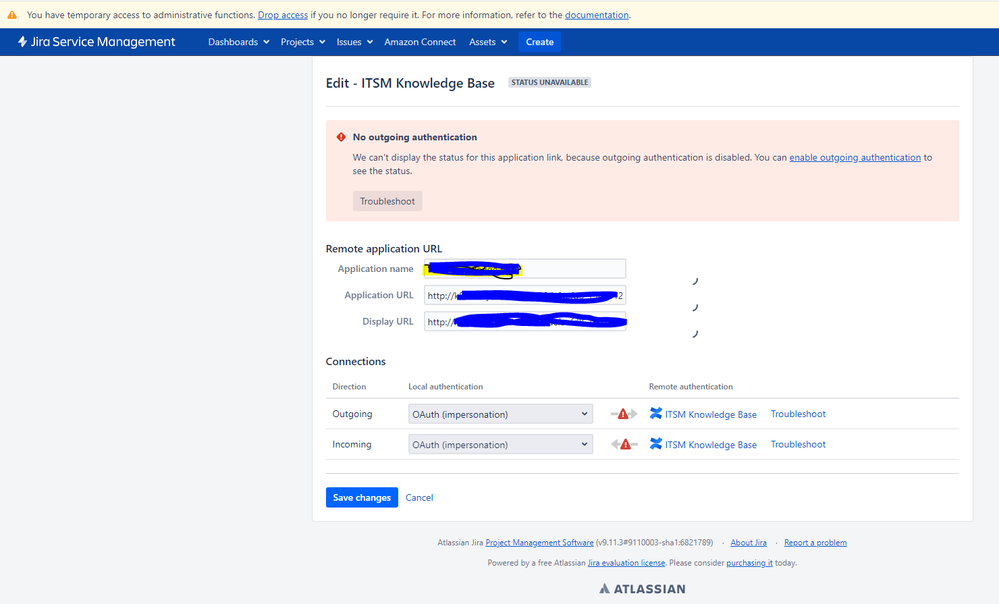Open the documentation link in banner
999x604 pixels.
coord(596,15)
